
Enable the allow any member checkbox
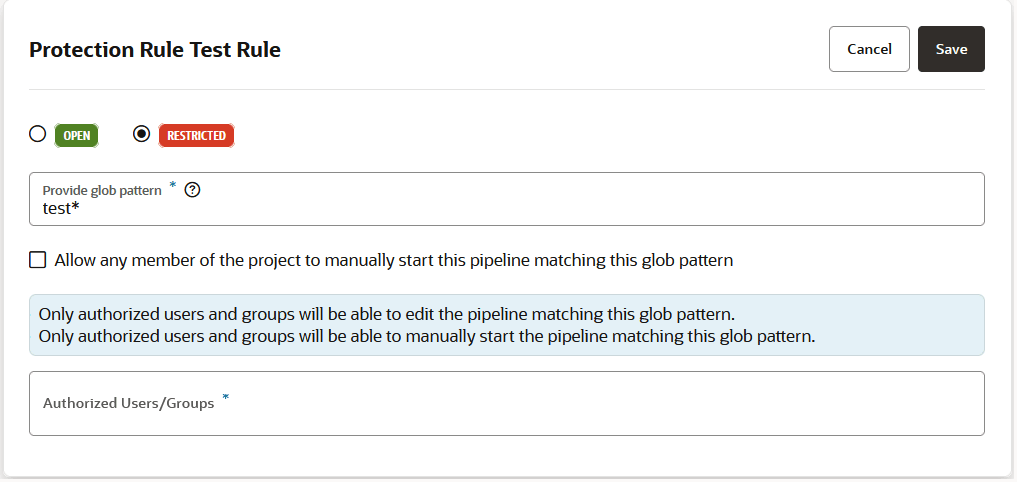(38, 260)
